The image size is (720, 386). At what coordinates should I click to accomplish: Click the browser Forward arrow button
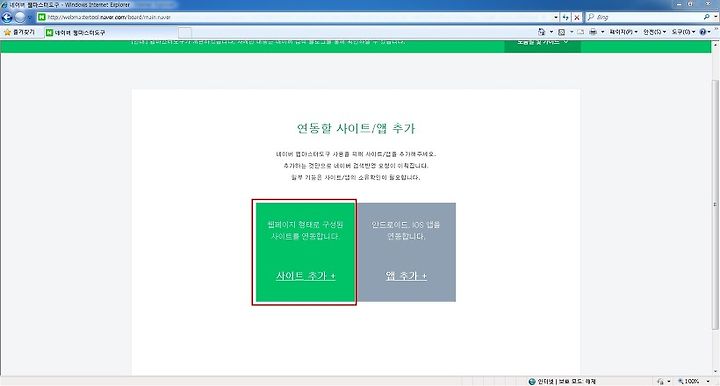click(20, 17)
